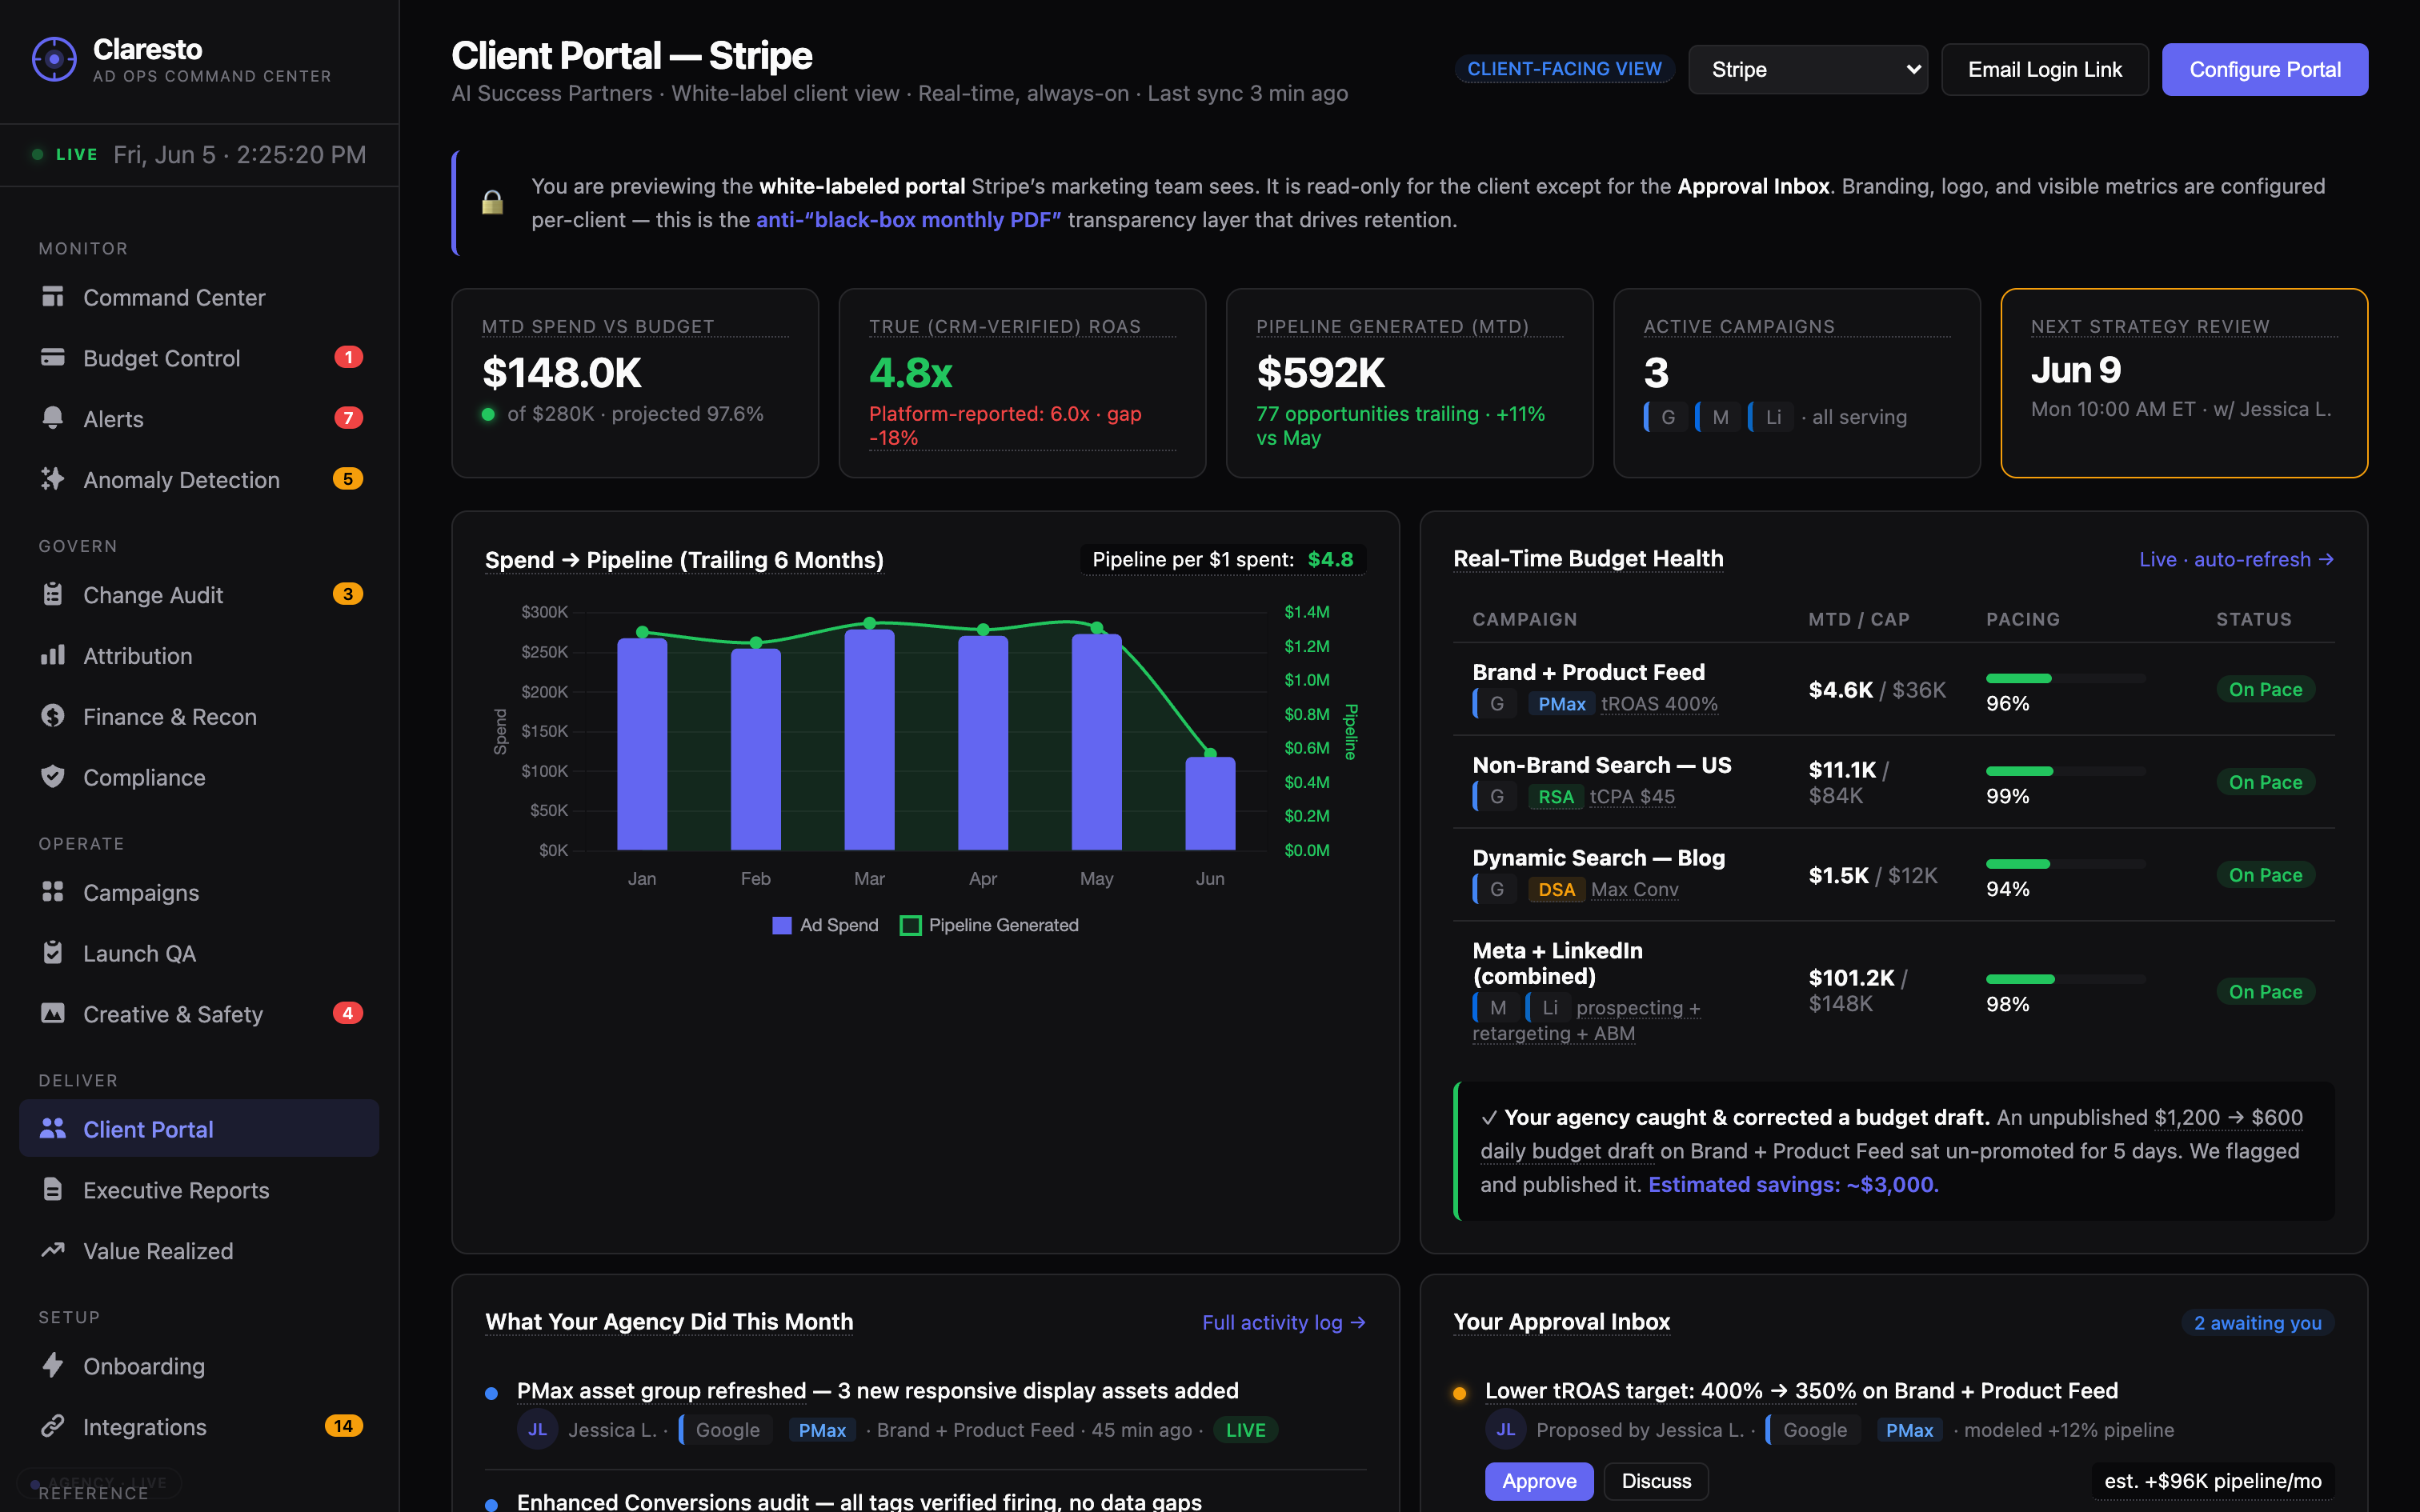Click the orange dot beside Lower tROAS approval
Viewport: 2420px width, 1512px height.
(x=1460, y=1393)
